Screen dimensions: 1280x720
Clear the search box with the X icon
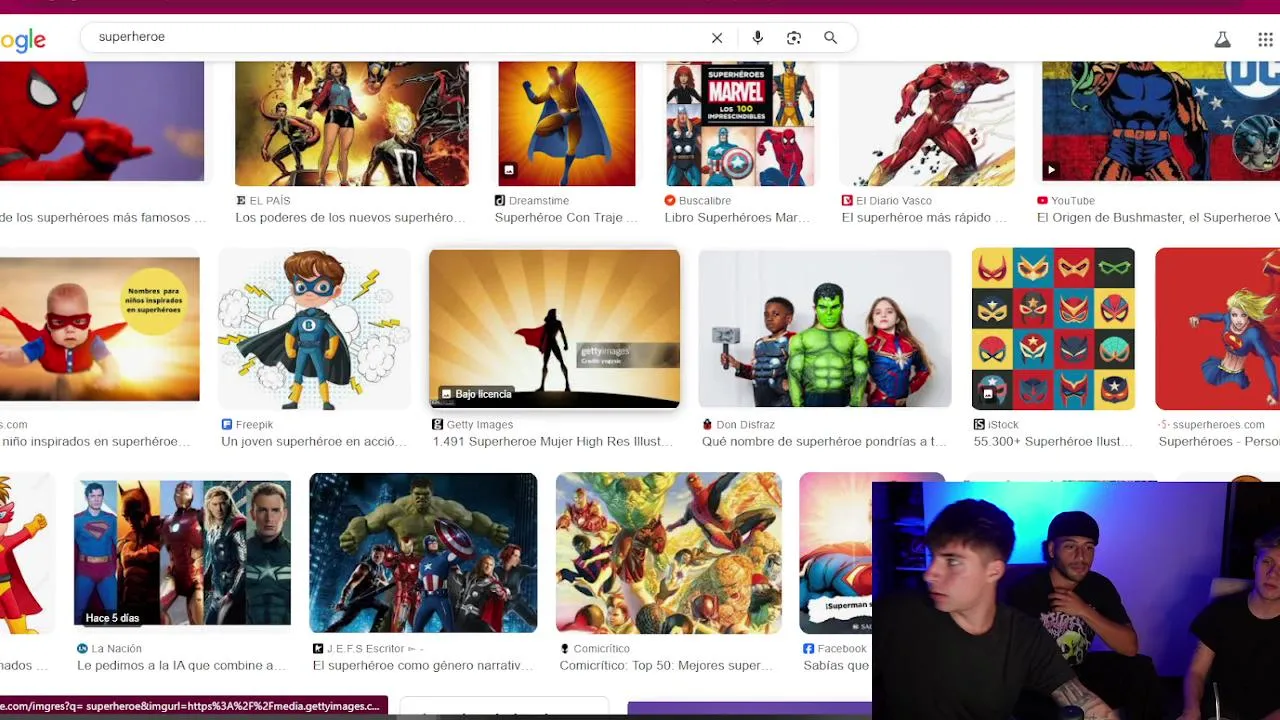[x=717, y=38]
